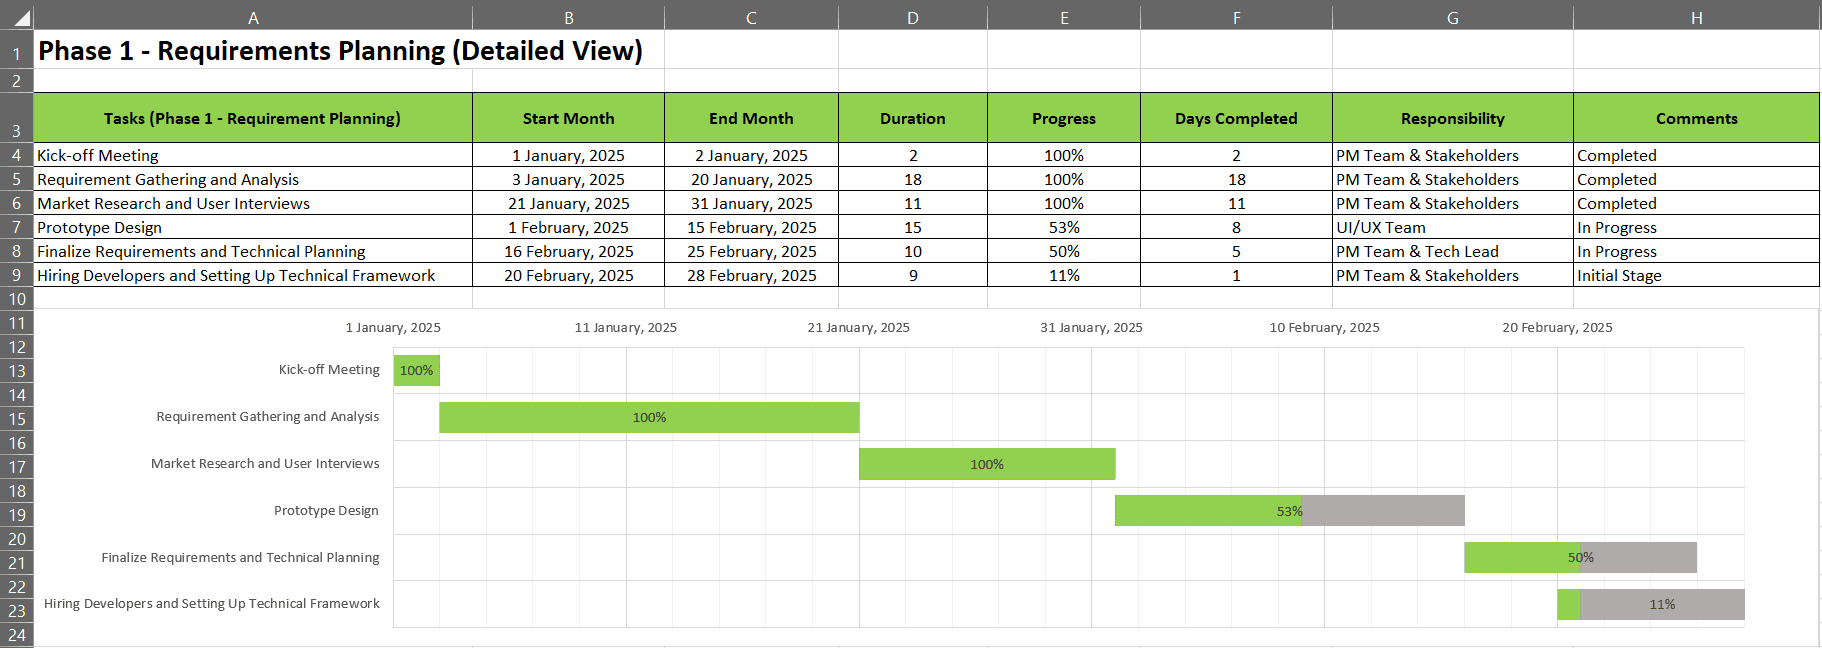Click the 11% Hiring Developers gray bar
Image resolution: width=1822 pixels, height=648 pixels.
coord(1662,604)
